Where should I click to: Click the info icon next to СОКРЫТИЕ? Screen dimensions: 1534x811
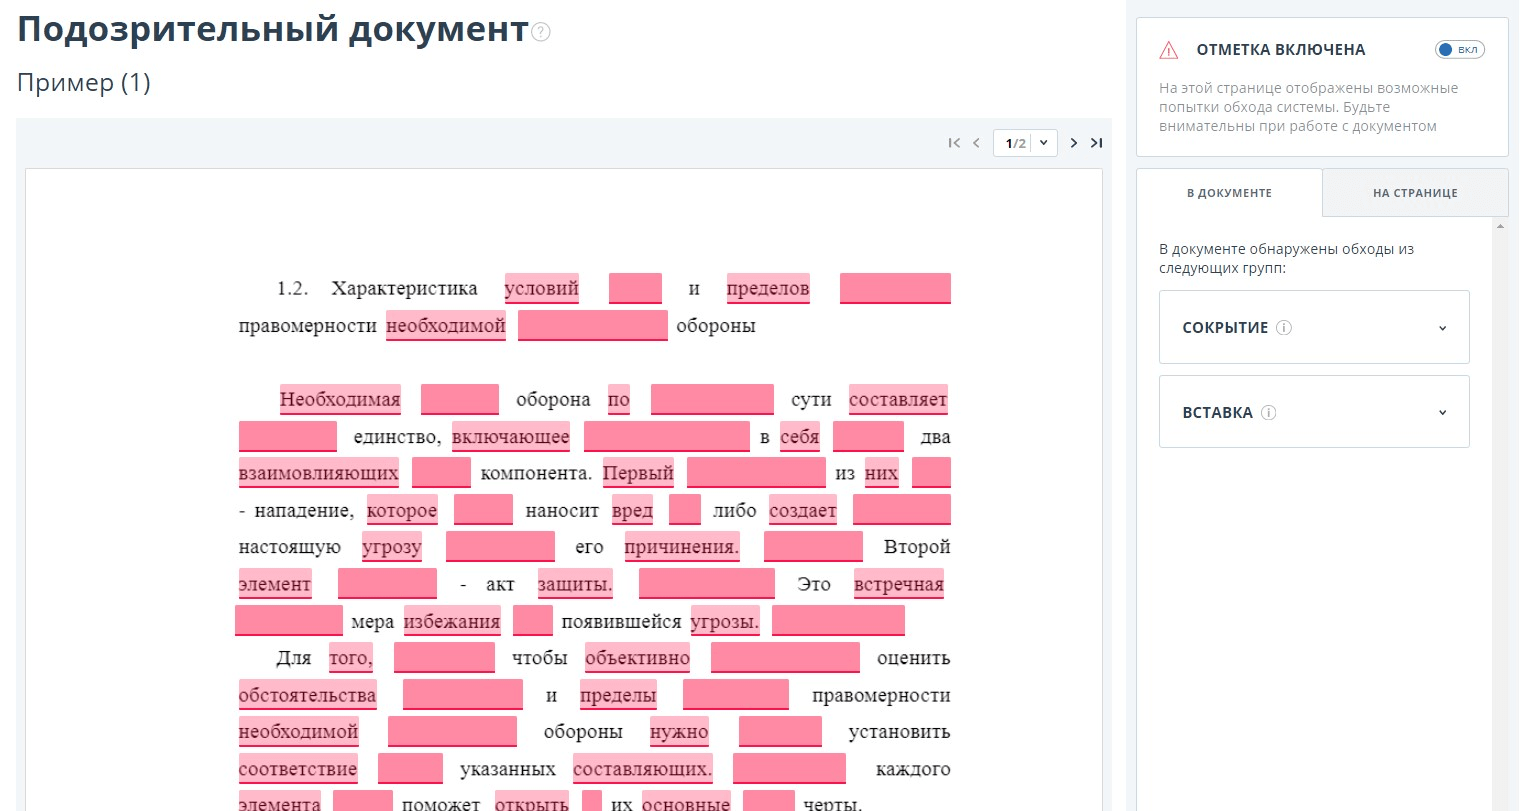[x=1284, y=328]
